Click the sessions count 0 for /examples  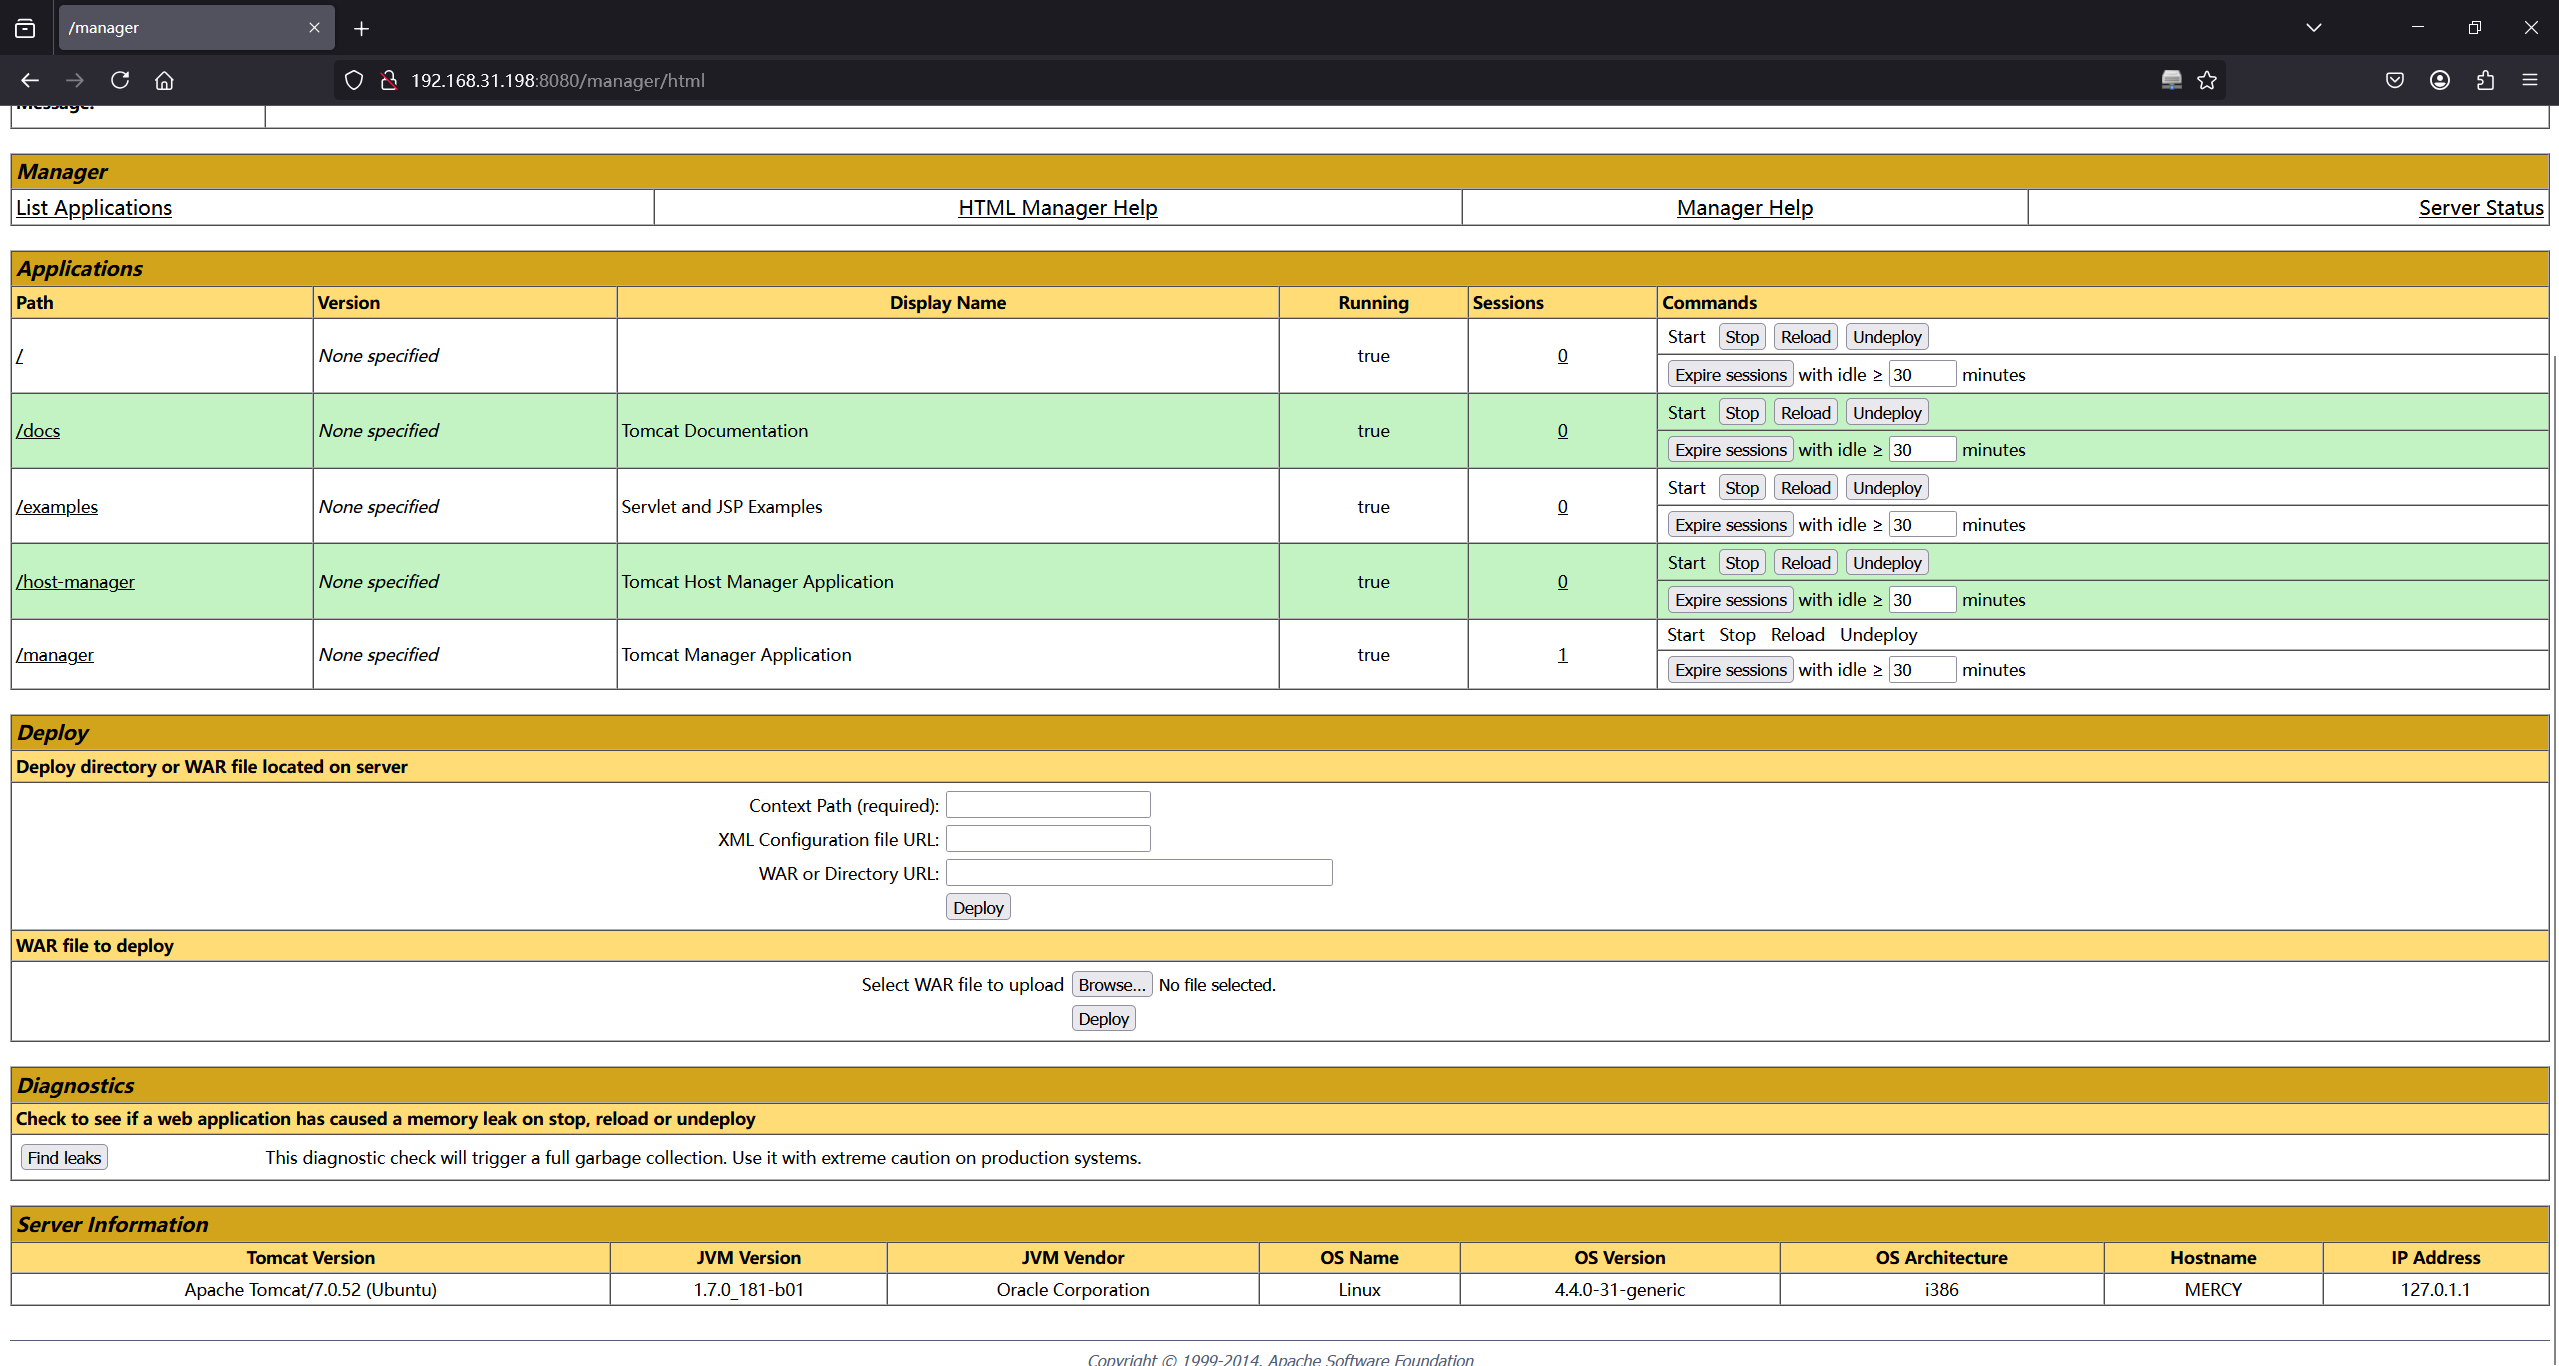(x=1562, y=507)
